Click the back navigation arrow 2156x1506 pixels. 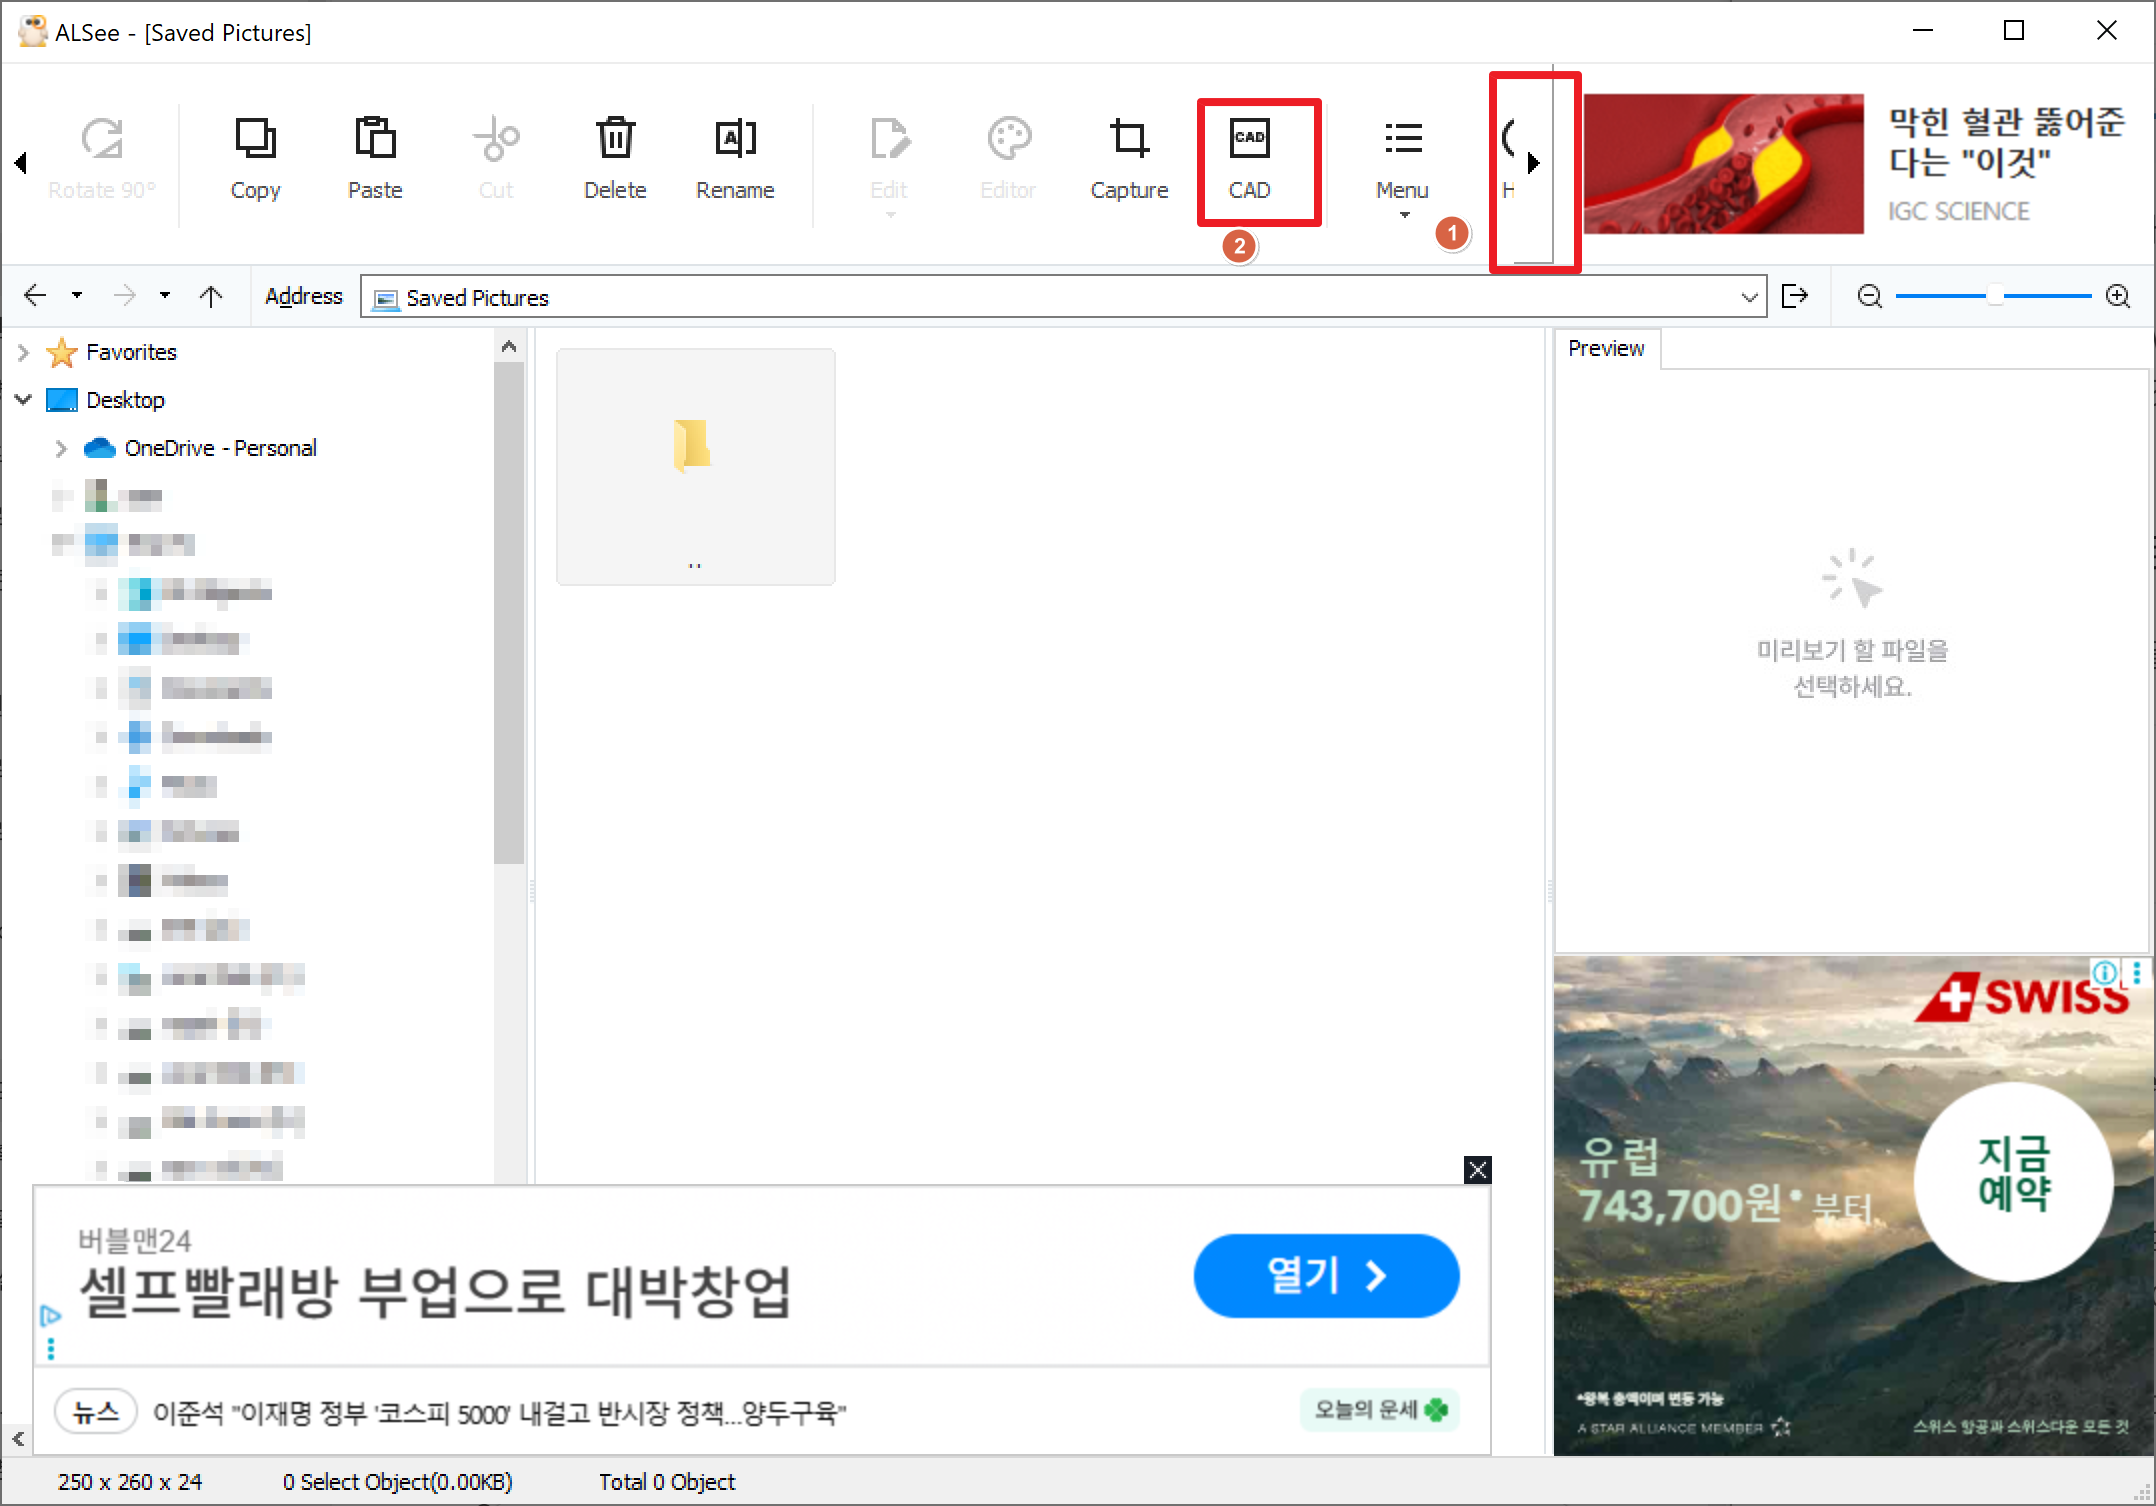pyautogui.click(x=34, y=295)
